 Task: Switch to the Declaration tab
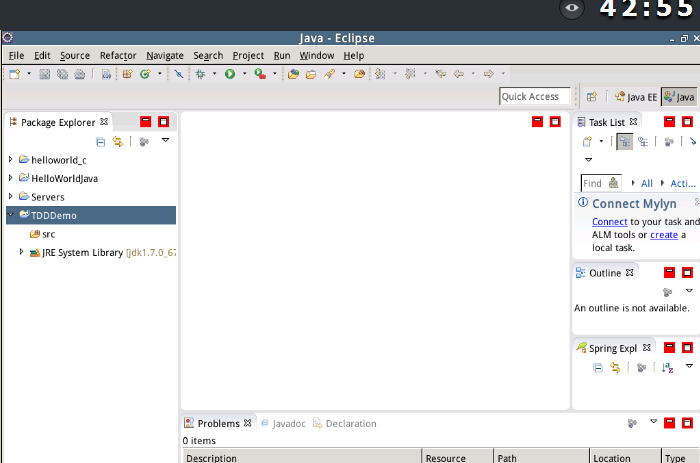[x=345, y=423]
